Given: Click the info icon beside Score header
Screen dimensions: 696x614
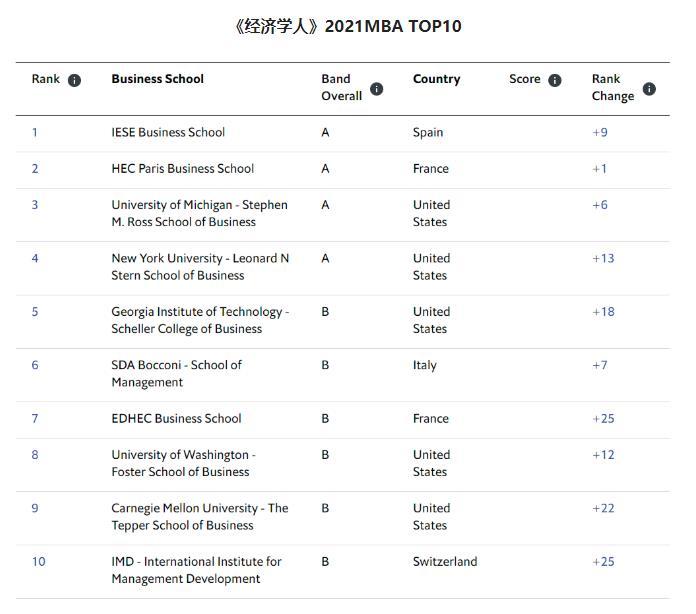Looking at the screenshot, I should [555, 80].
